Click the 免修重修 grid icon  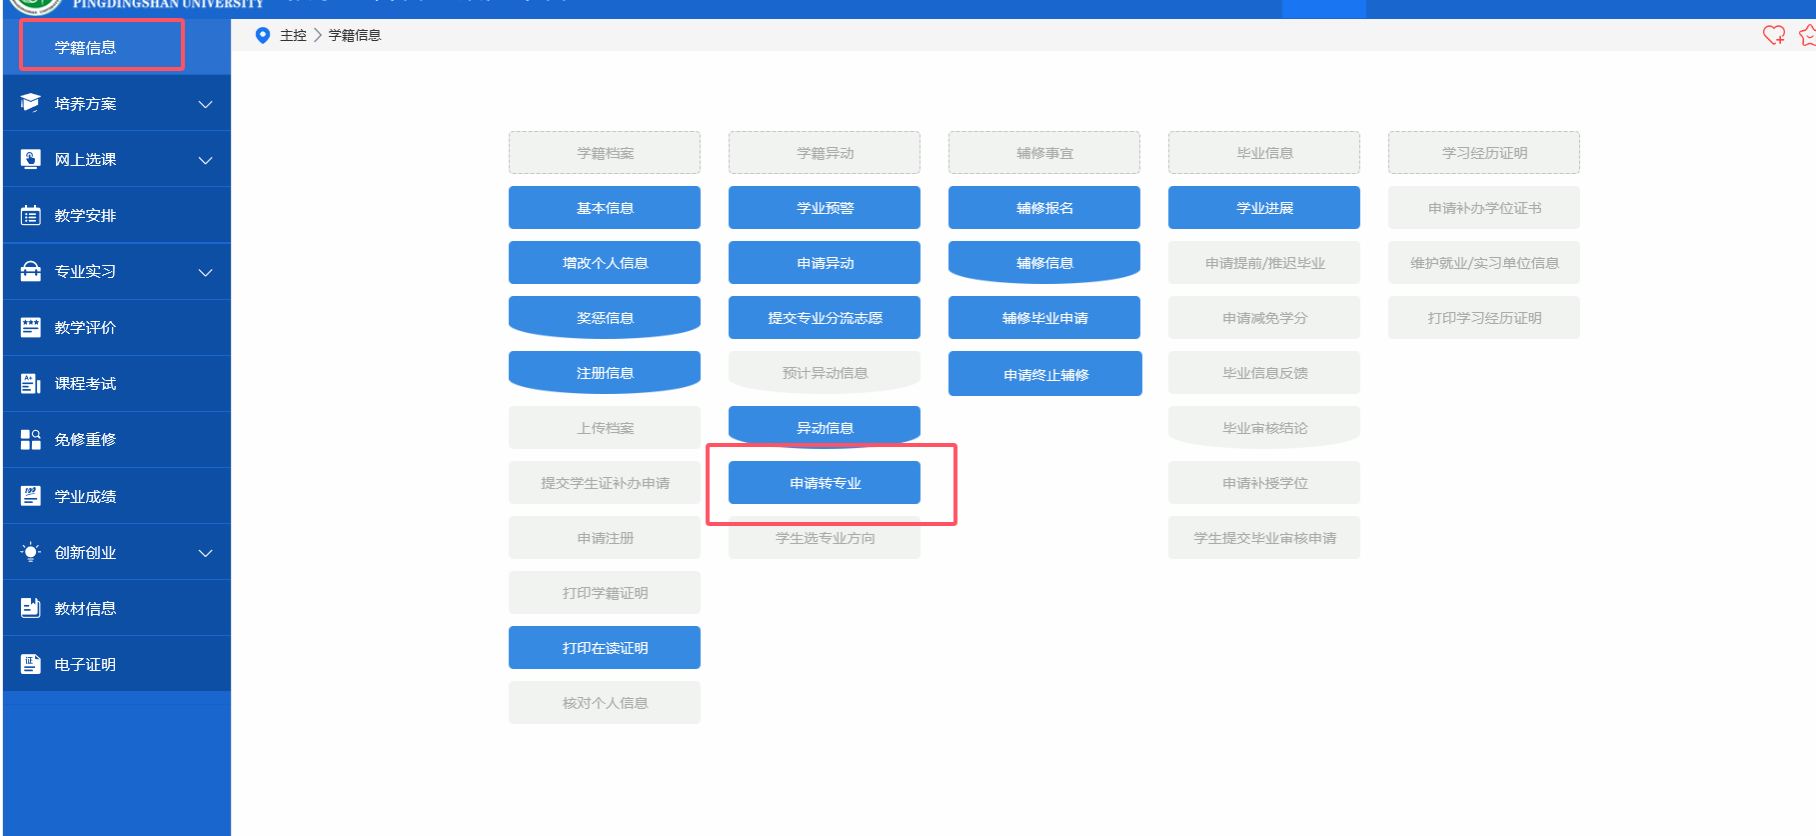point(31,439)
